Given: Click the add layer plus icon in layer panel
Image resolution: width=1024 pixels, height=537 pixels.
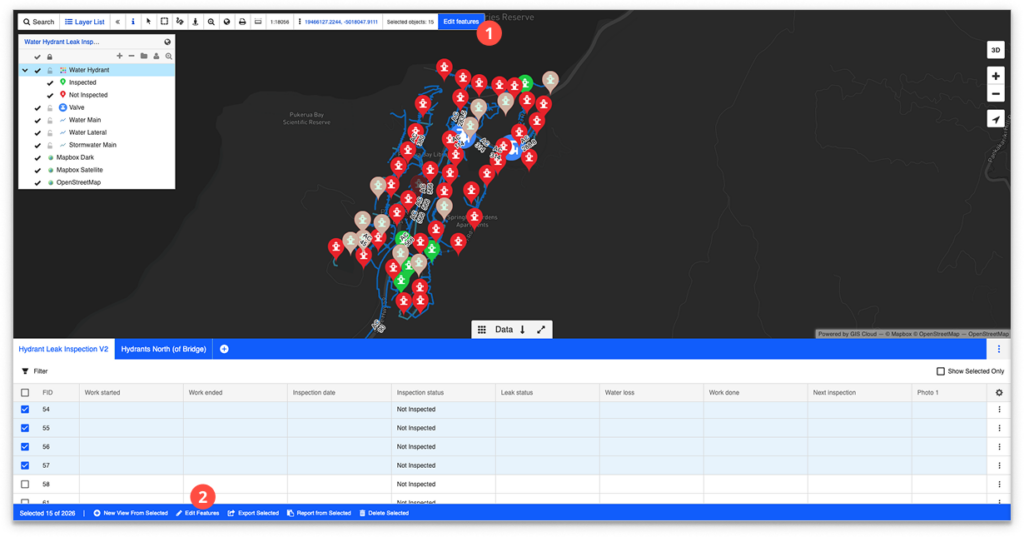Looking at the screenshot, I should pyautogui.click(x=120, y=56).
